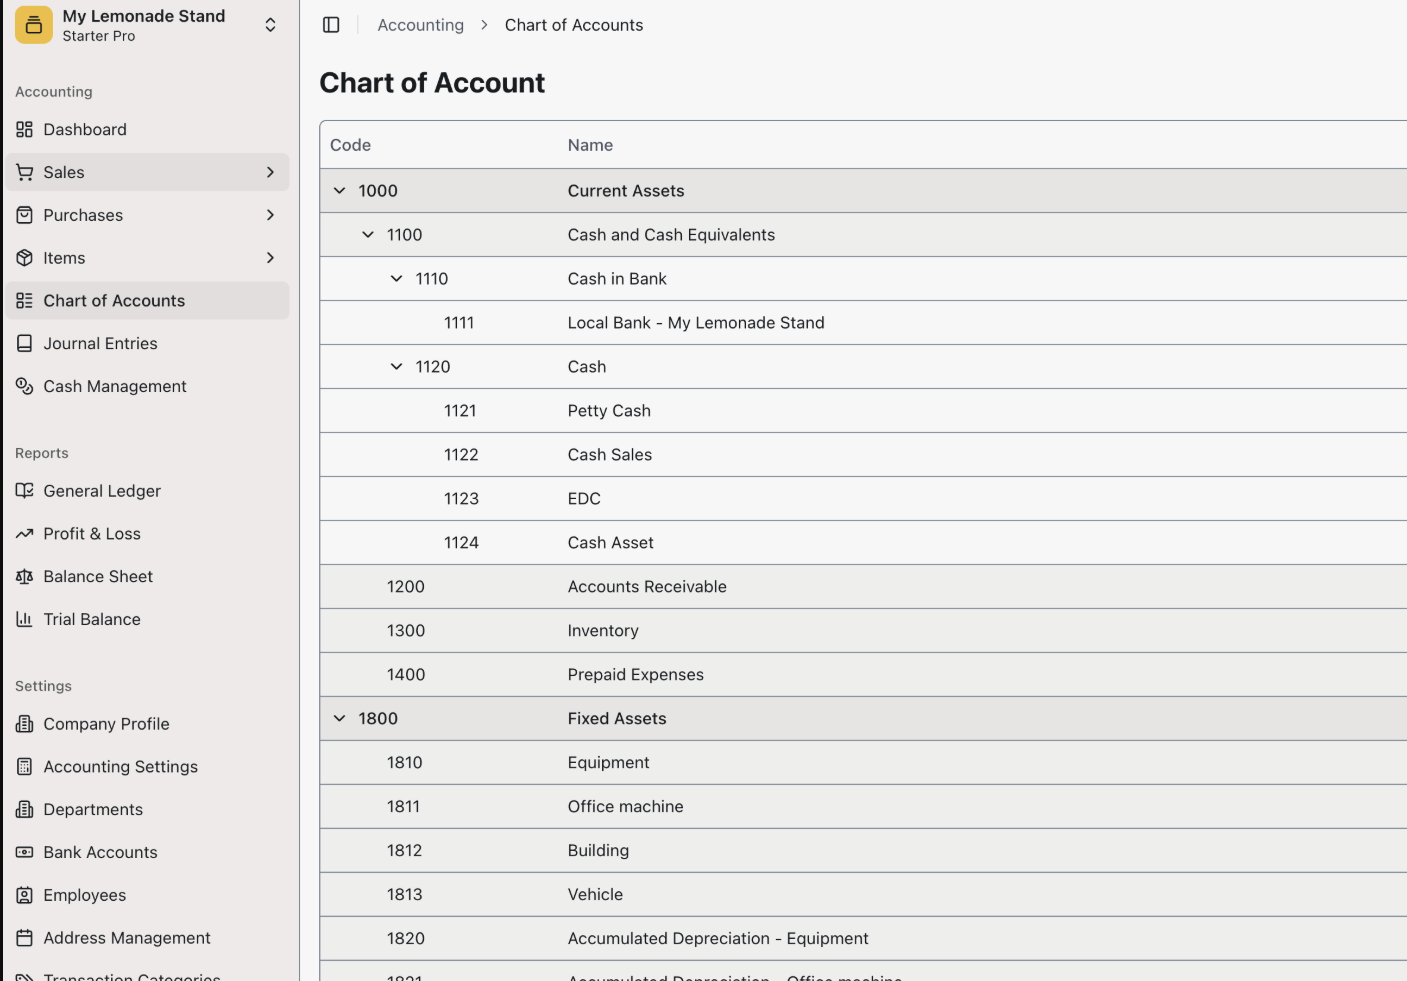
Task: Open the Profit & Loss report
Action: coord(91,533)
